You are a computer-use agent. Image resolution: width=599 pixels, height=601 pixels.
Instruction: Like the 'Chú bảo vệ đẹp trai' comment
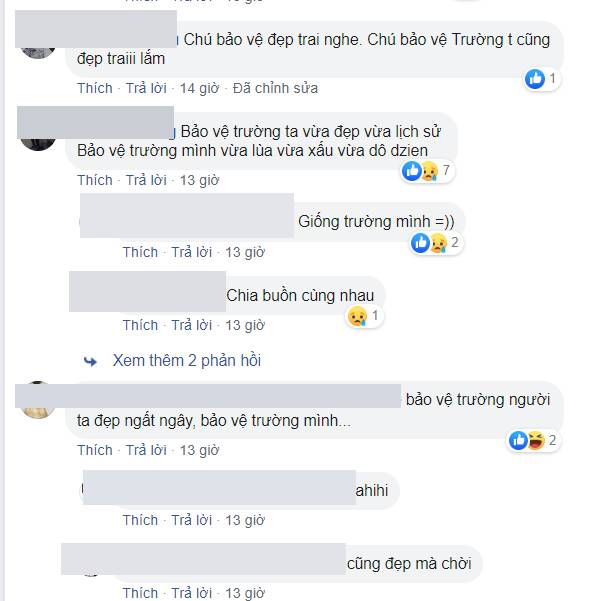coord(95,88)
